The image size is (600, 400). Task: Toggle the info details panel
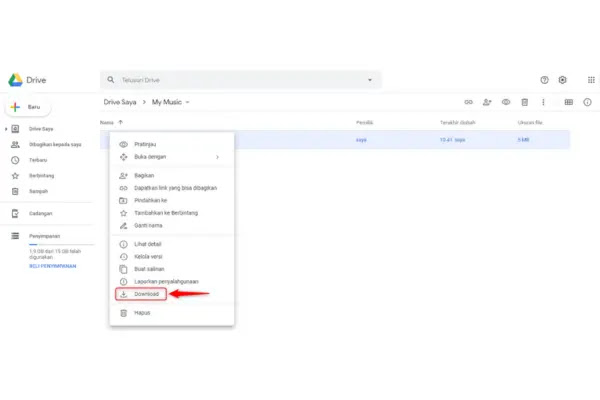[x=587, y=102]
